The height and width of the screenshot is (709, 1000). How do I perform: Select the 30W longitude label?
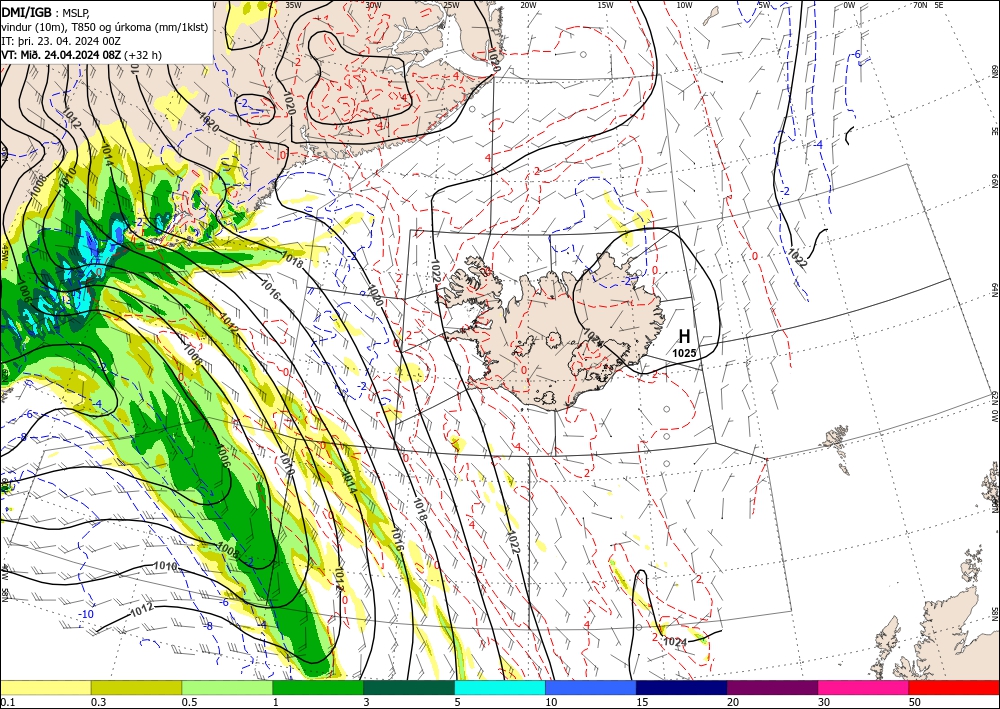(373, 5)
